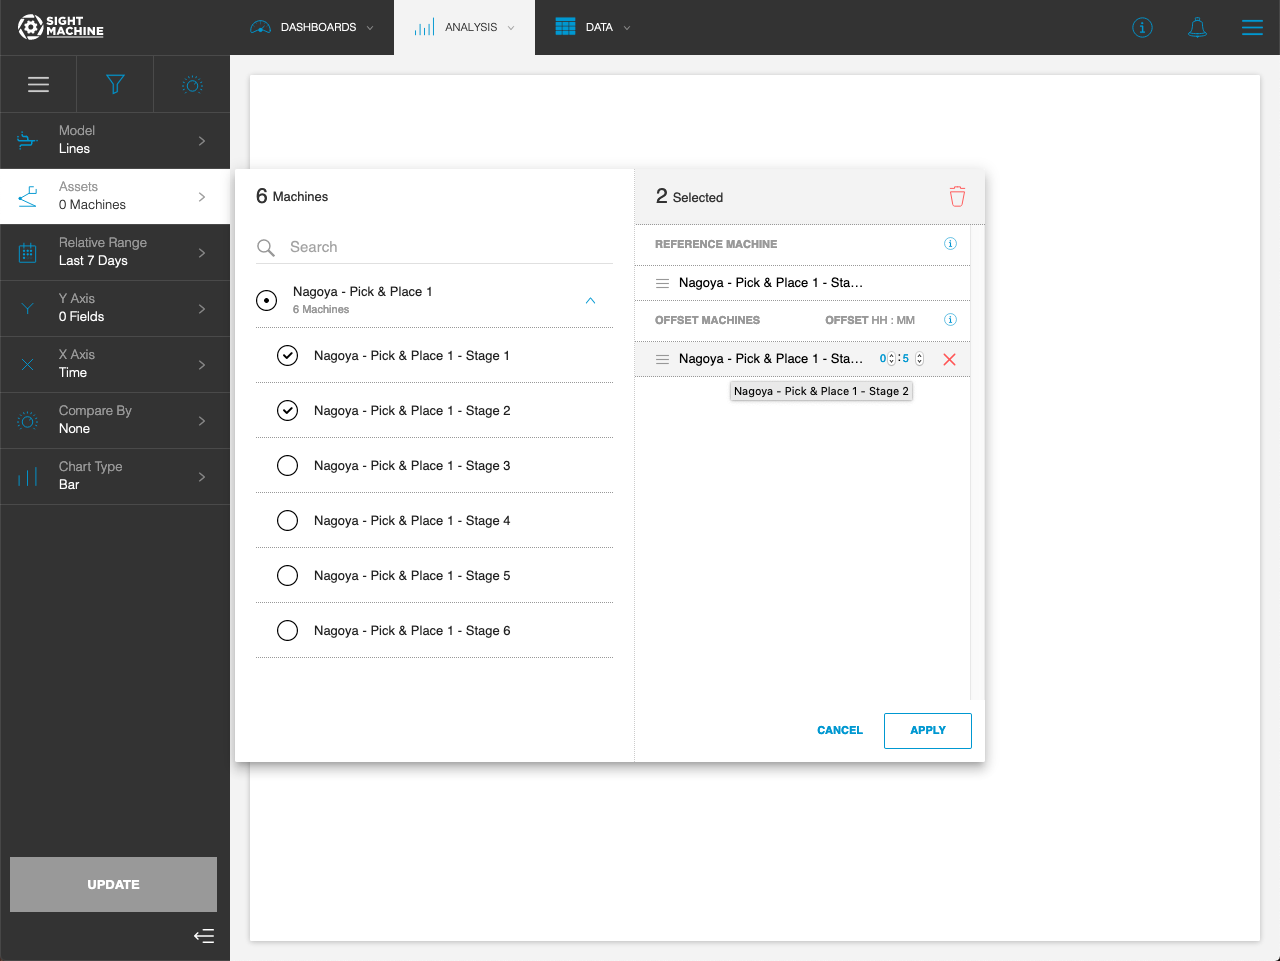Select the Nagoya - Pick & Place 1 group radio
This screenshot has width=1280, height=961.
tap(267, 300)
